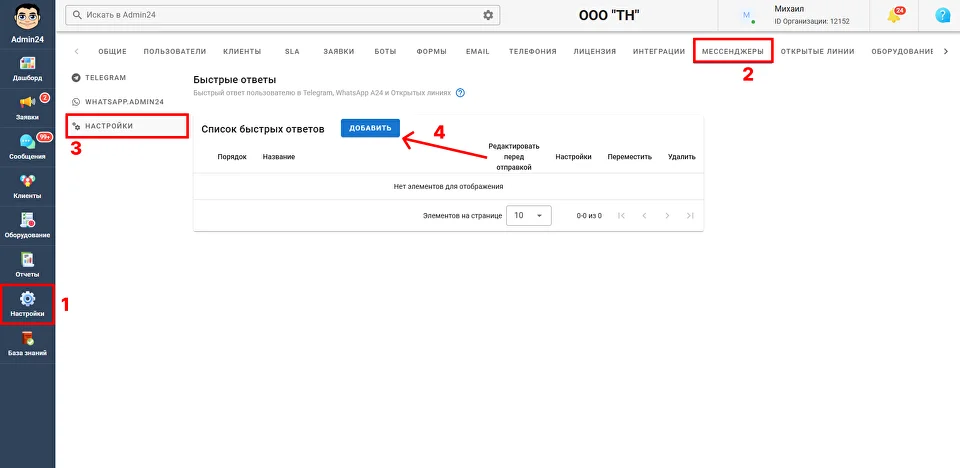
Task: Click the Admin24 avatar logo
Action: [28, 17]
